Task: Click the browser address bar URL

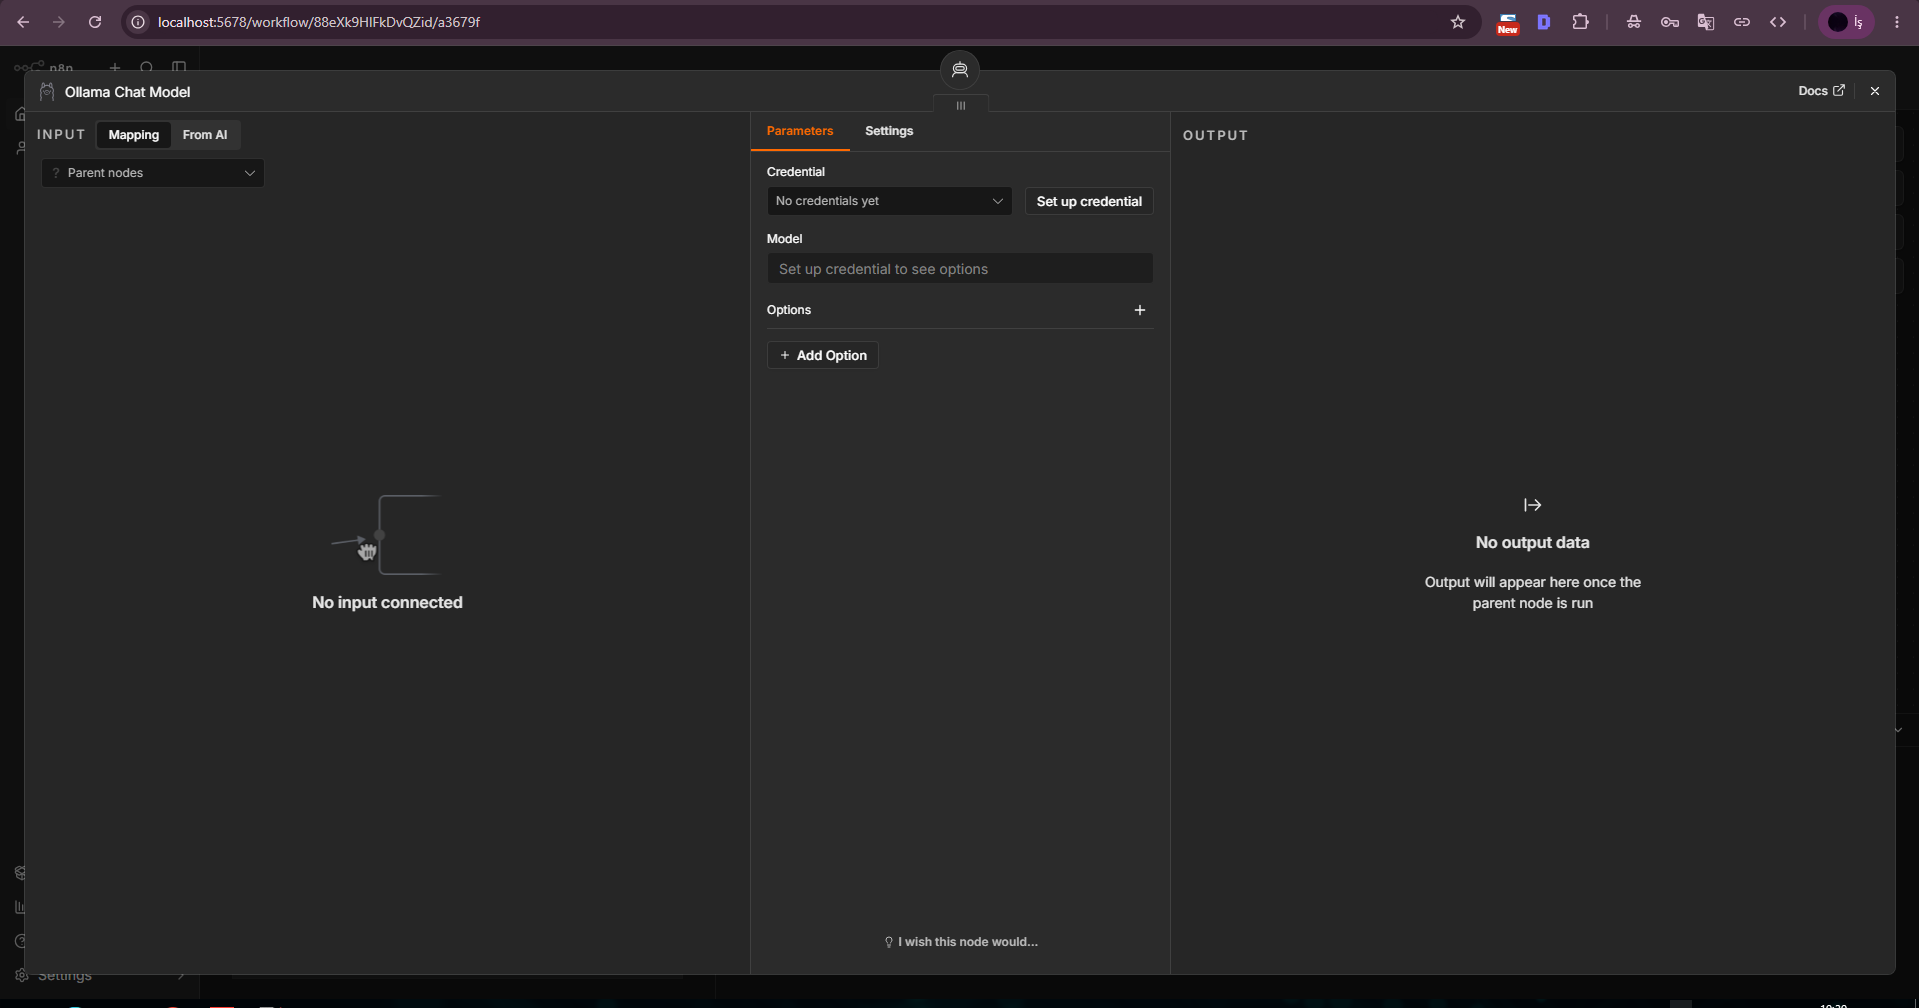Action: [x=319, y=22]
